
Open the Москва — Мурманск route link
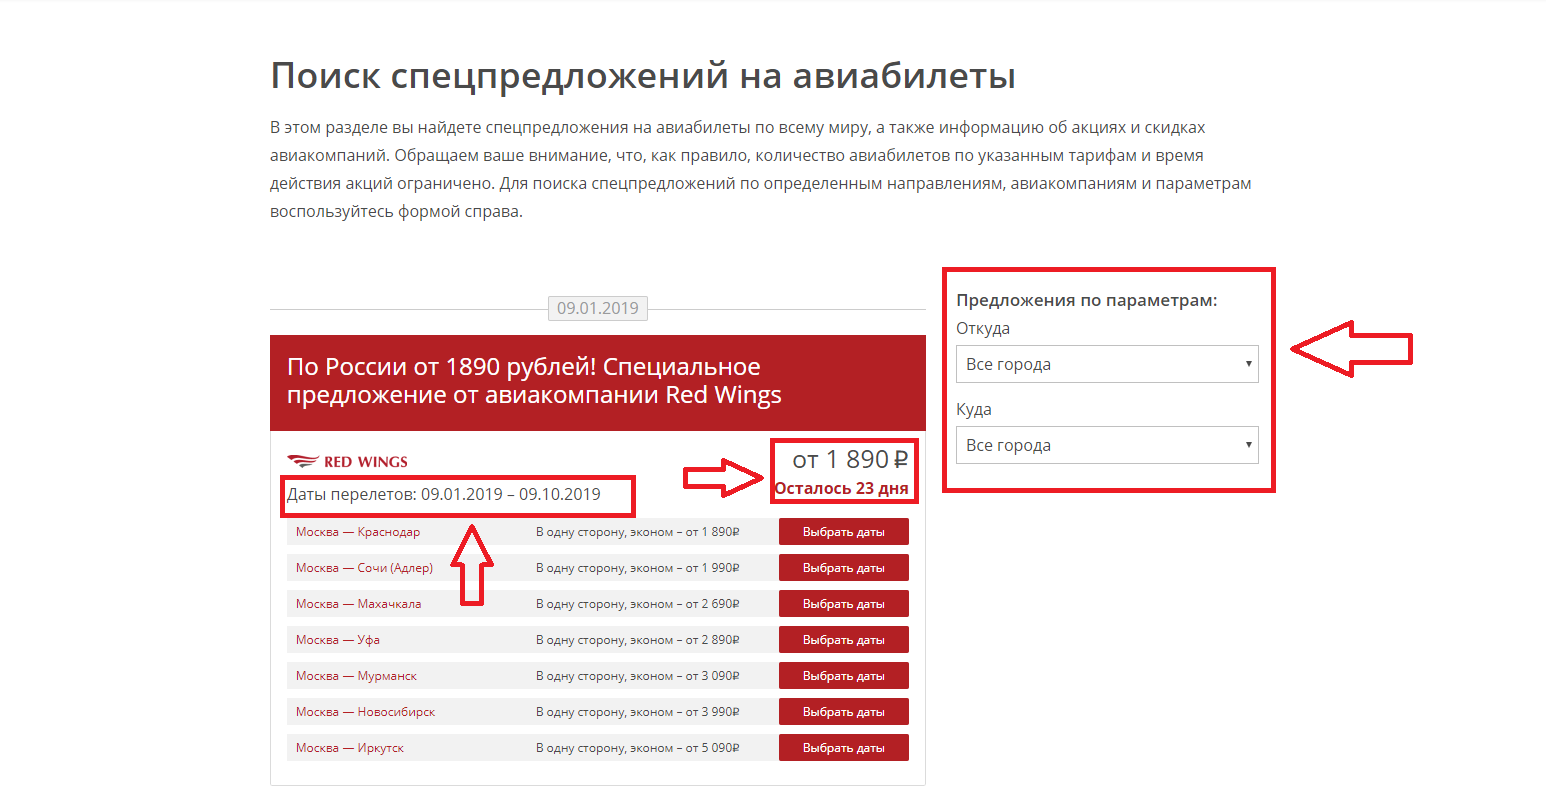pos(356,676)
